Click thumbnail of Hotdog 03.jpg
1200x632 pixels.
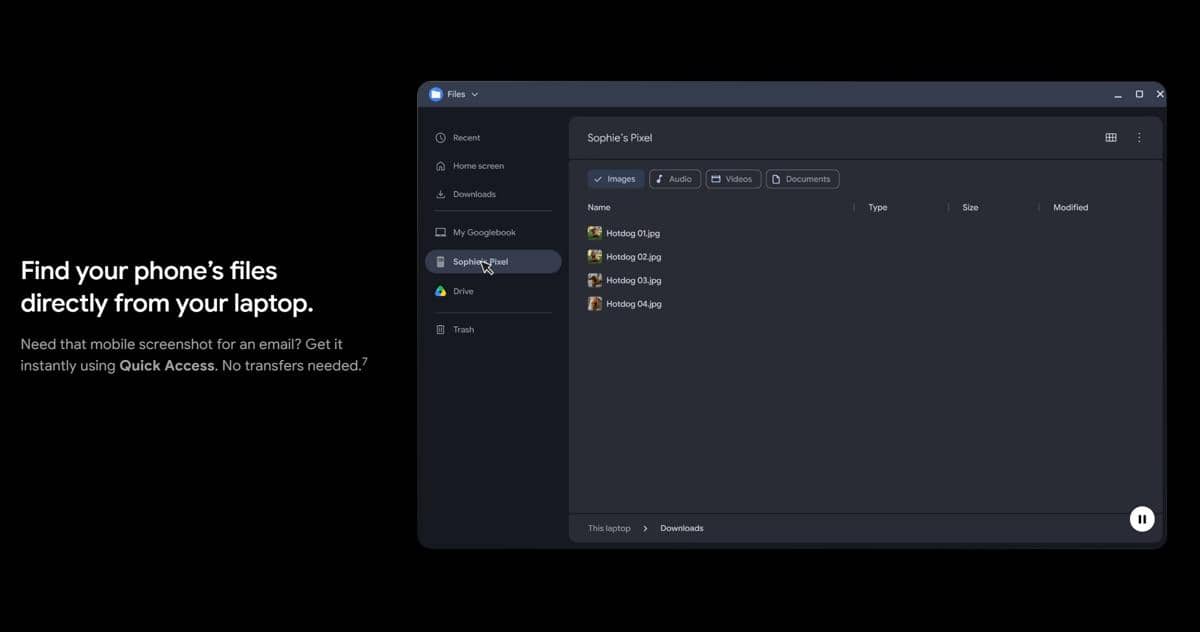(595, 281)
